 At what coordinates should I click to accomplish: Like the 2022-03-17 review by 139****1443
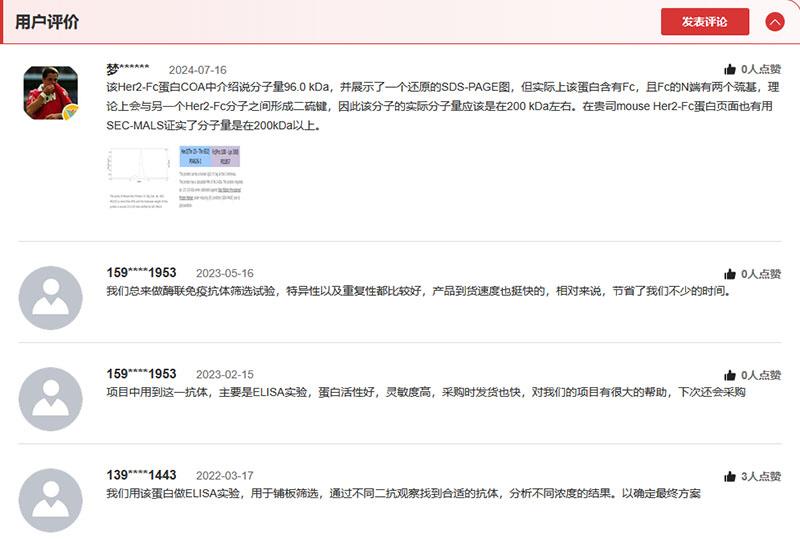coord(730,476)
